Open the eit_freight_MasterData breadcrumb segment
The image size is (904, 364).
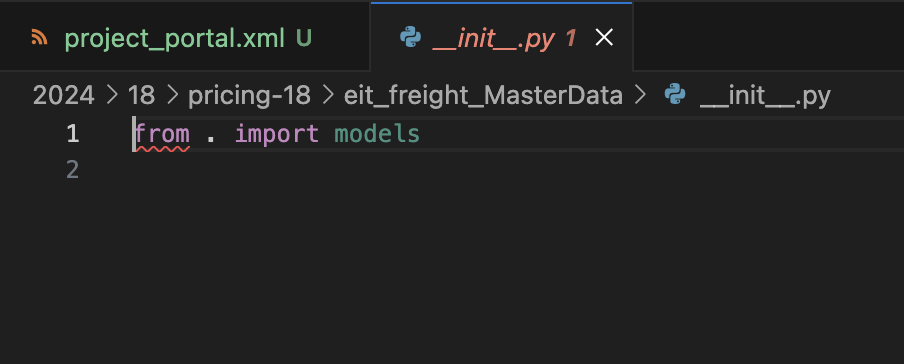483,96
